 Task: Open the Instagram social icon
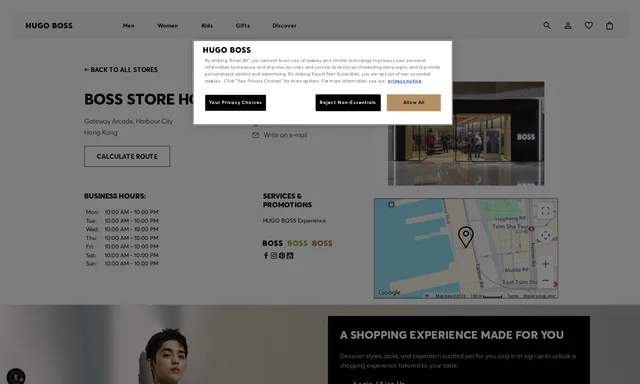[x=274, y=255]
